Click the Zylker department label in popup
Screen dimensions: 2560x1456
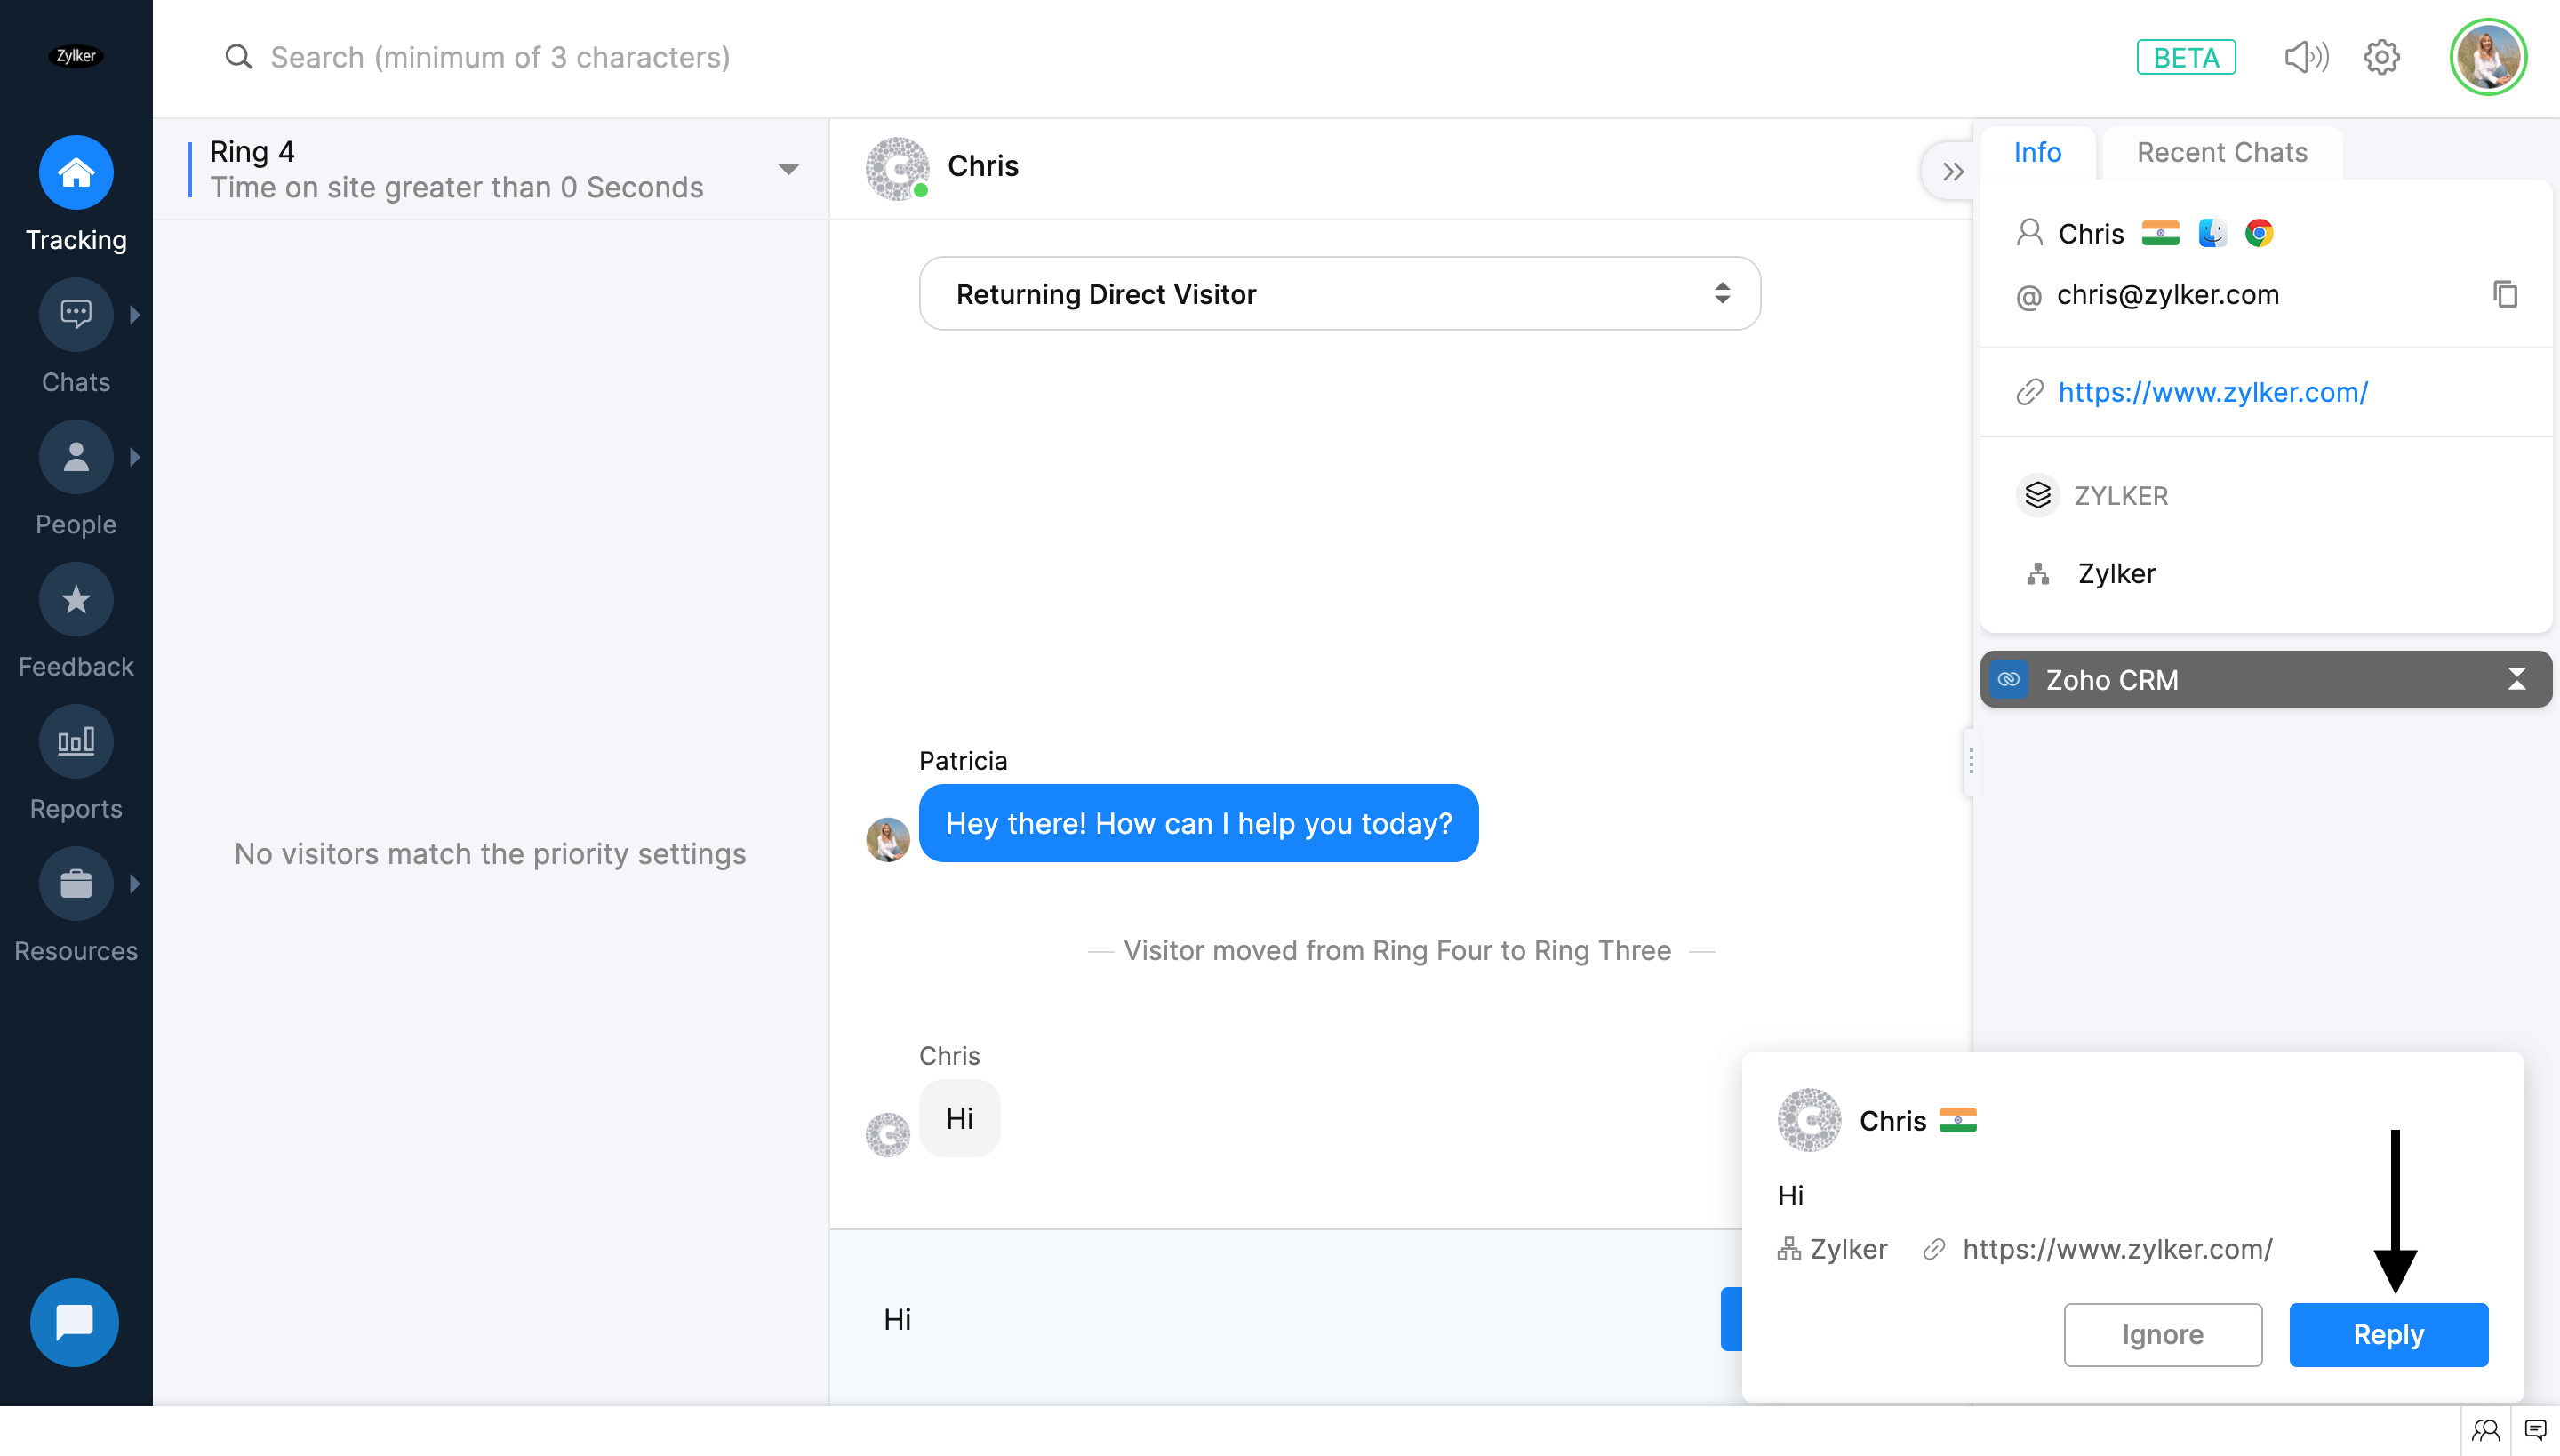(x=1847, y=1249)
